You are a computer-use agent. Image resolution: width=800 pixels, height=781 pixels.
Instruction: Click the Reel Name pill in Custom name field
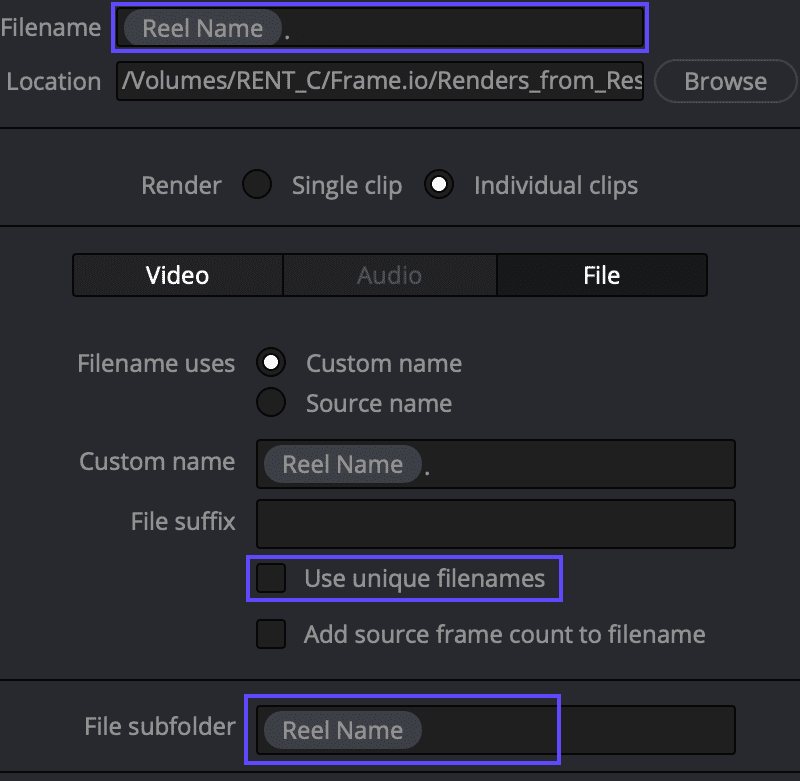(341, 464)
